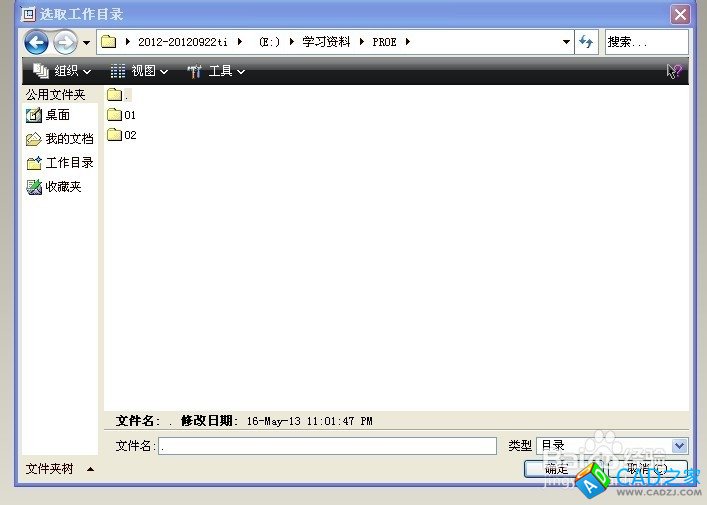Click the Forward navigation arrow

tap(64, 42)
